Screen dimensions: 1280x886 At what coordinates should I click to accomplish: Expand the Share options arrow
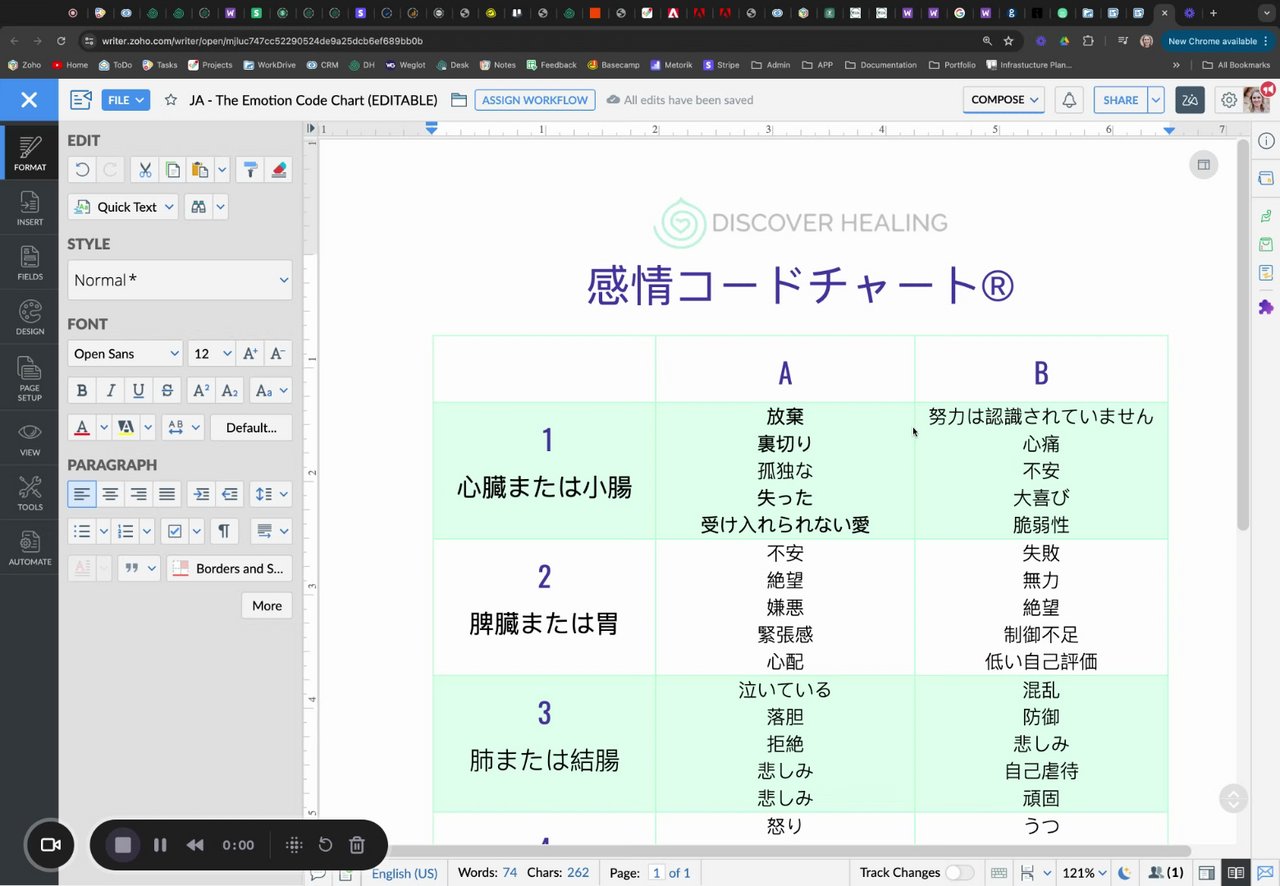pos(1156,100)
